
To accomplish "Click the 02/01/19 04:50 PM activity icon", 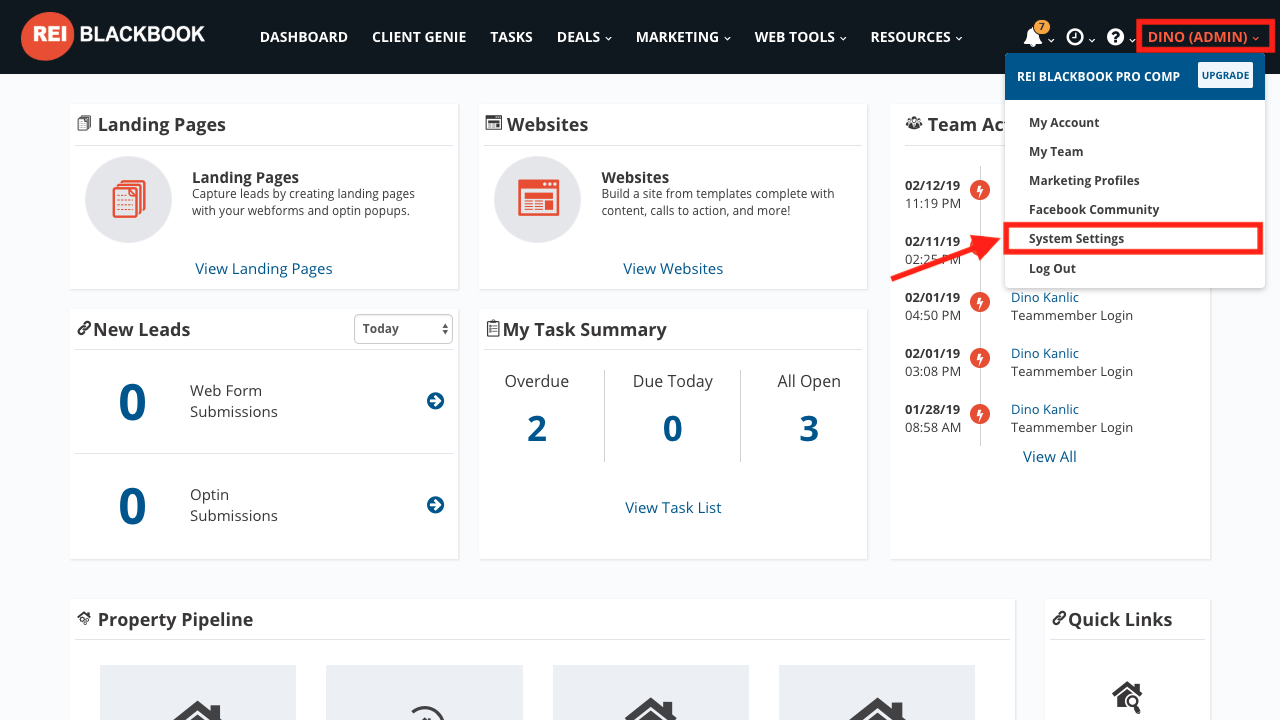I will click(981, 302).
